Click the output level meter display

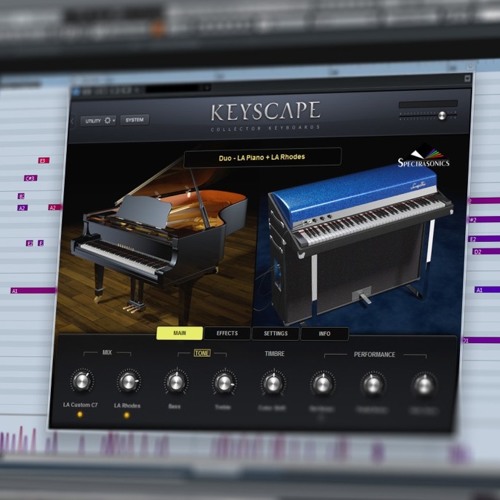tap(428, 104)
